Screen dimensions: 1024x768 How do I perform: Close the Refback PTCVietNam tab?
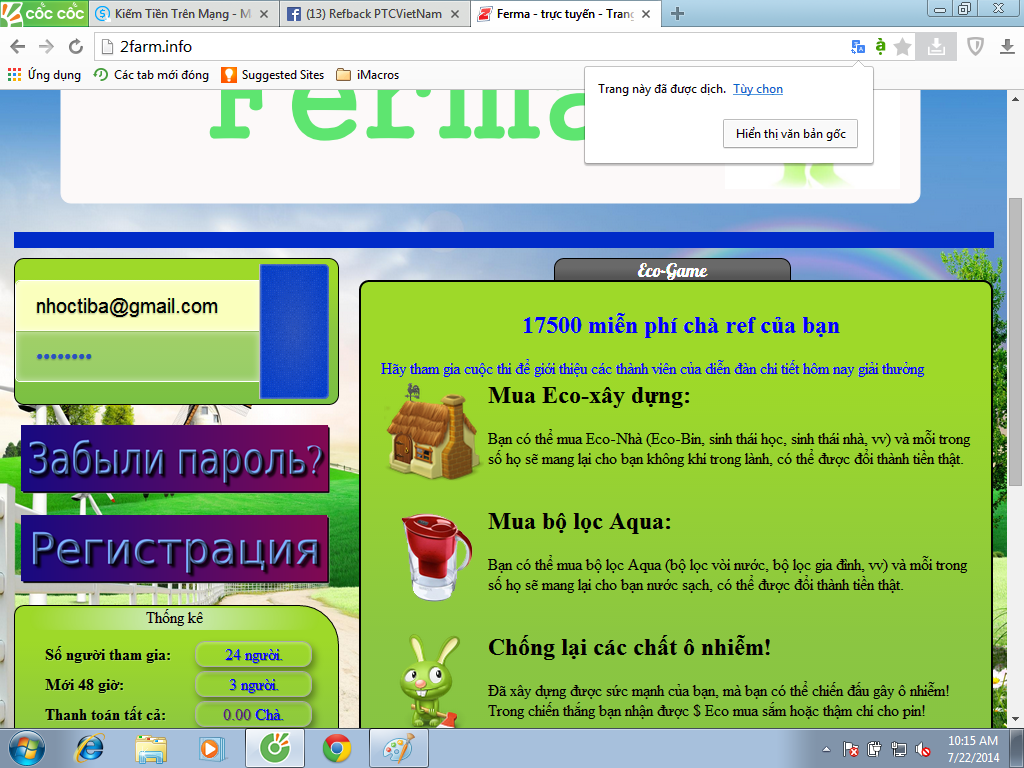pyautogui.click(x=455, y=14)
